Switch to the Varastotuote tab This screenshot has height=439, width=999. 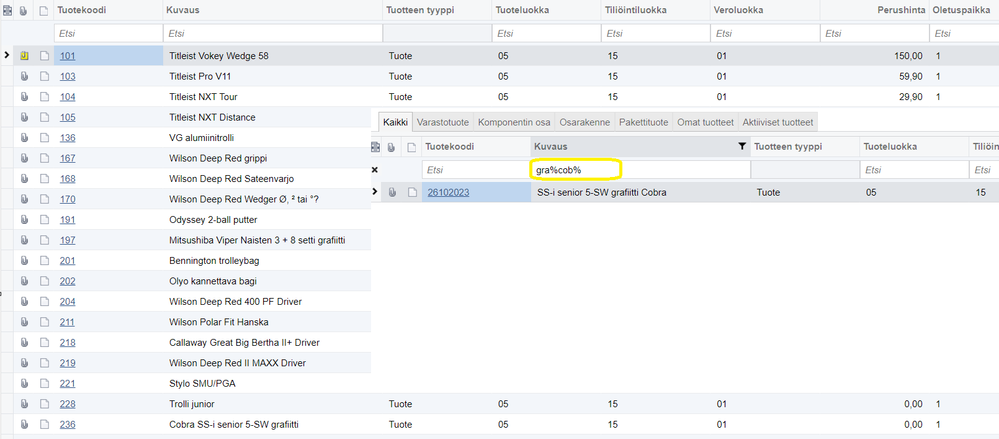[443, 122]
